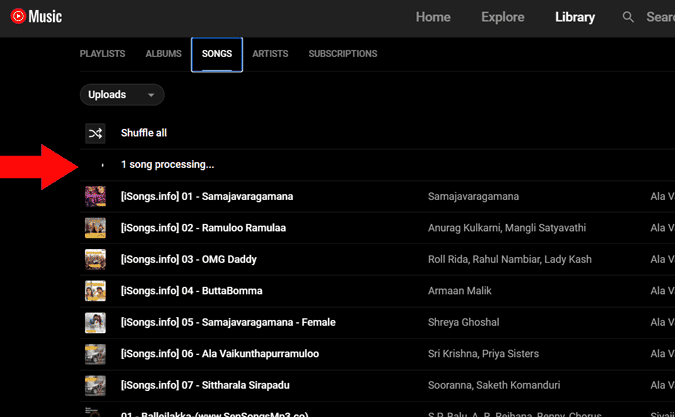Image resolution: width=675 pixels, height=417 pixels.
Task: Click the Shuffle all button
Action: coord(144,133)
